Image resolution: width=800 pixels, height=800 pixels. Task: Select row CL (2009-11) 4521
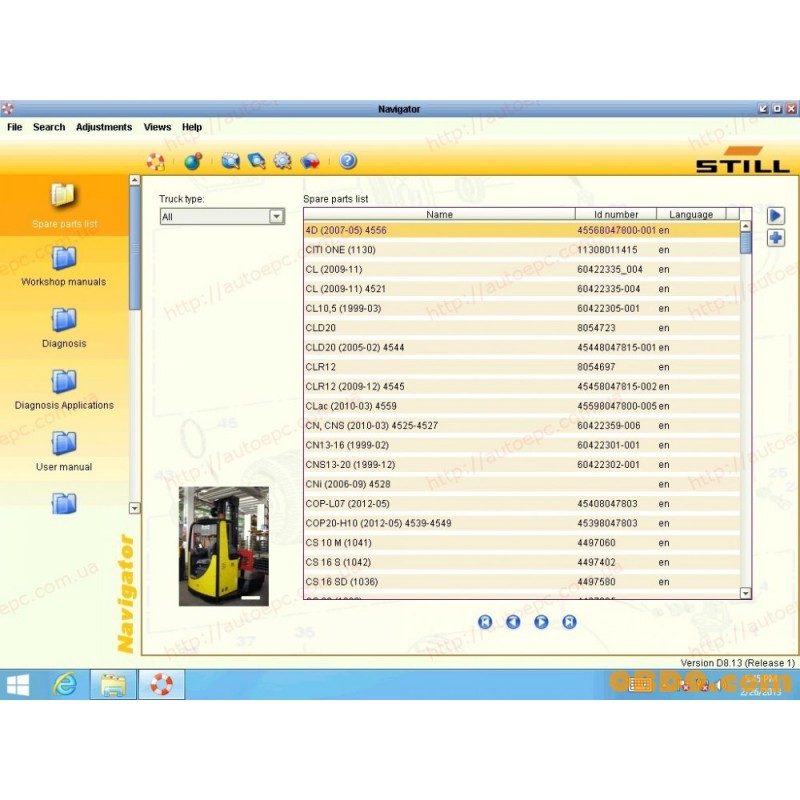pyautogui.click(x=521, y=289)
